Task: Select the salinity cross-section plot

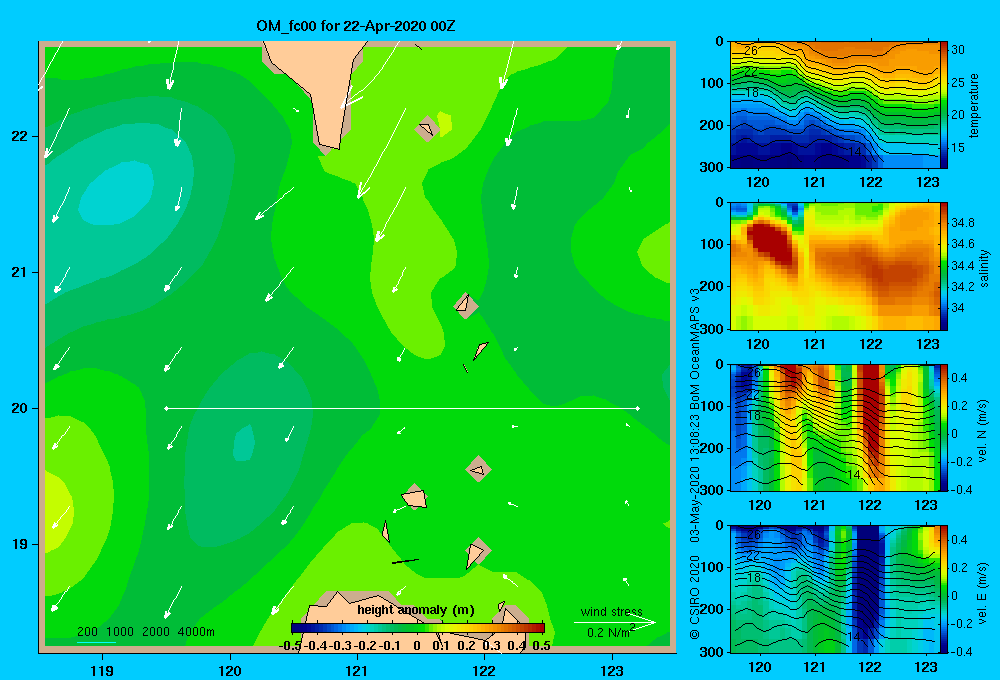Action: (x=834, y=267)
